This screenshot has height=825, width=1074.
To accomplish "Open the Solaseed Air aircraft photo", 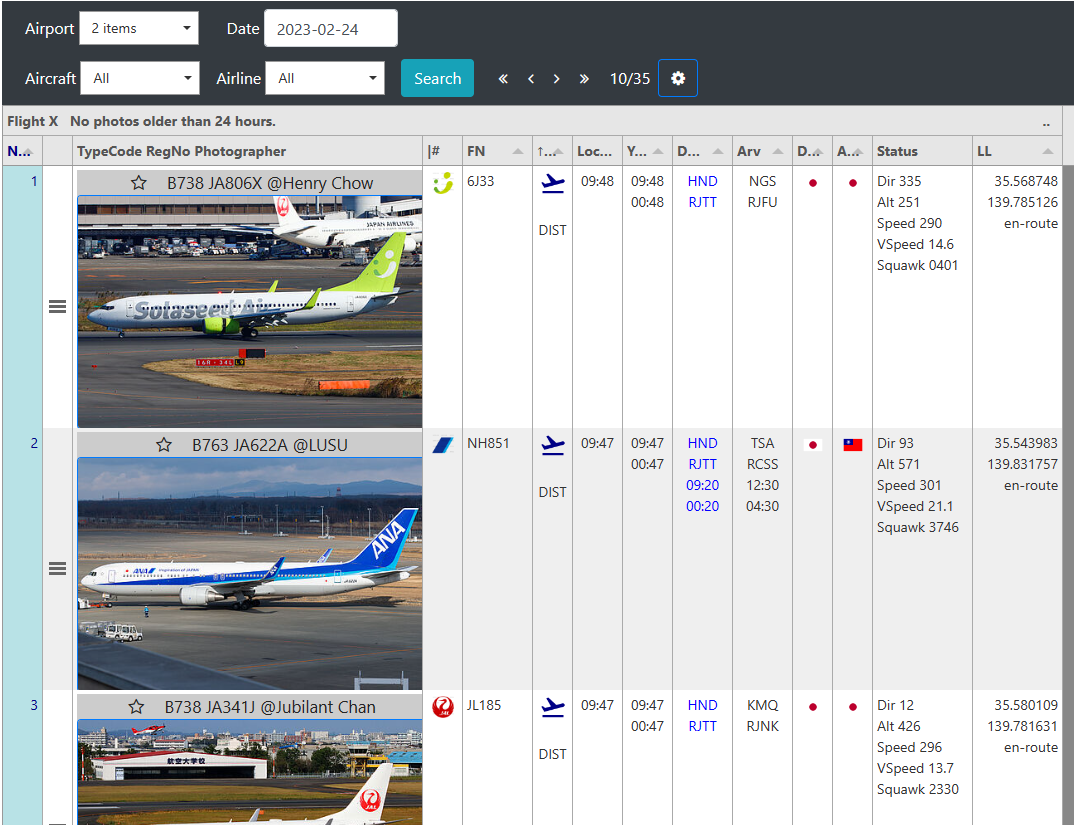I will [x=249, y=312].
